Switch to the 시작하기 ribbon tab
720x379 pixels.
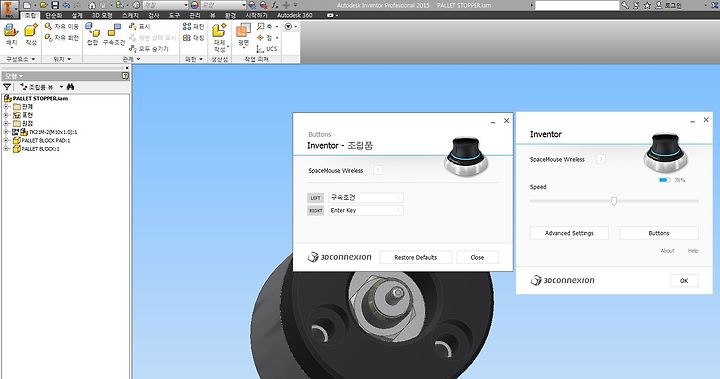coord(256,15)
